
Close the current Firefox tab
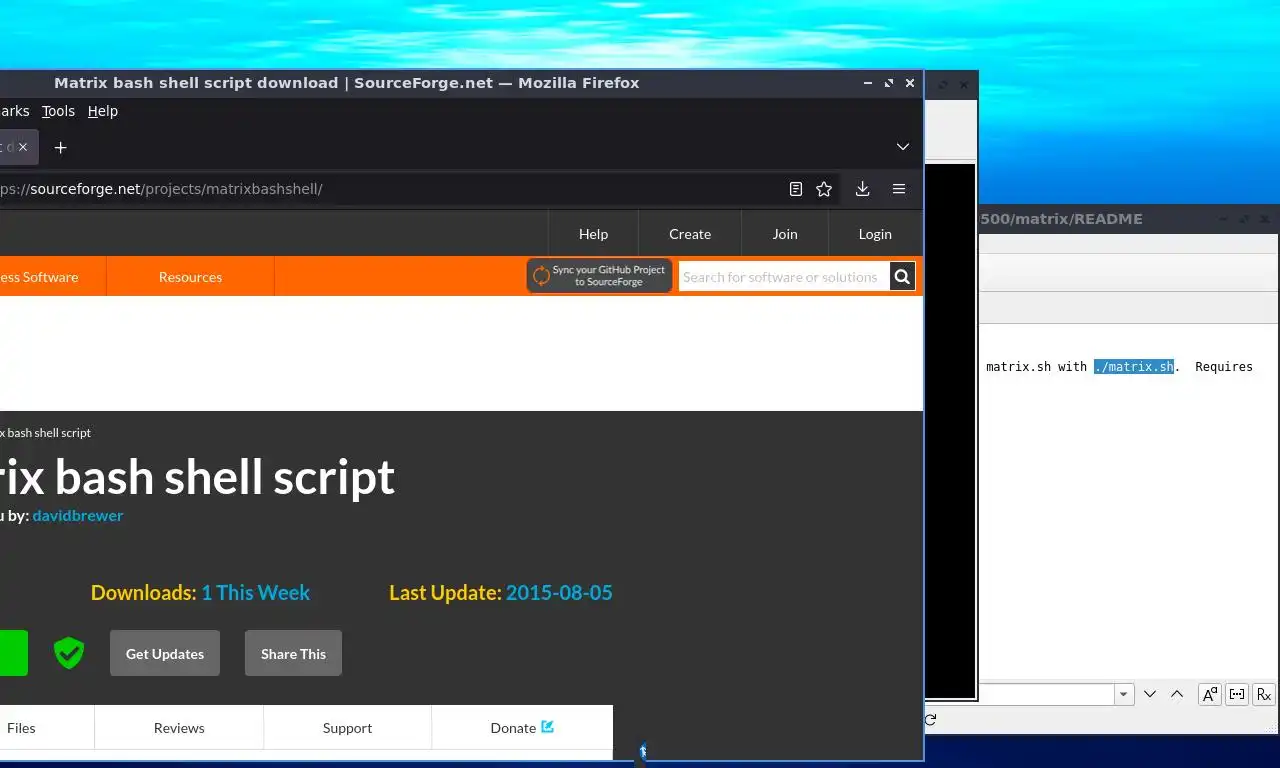tap(23, 147)
